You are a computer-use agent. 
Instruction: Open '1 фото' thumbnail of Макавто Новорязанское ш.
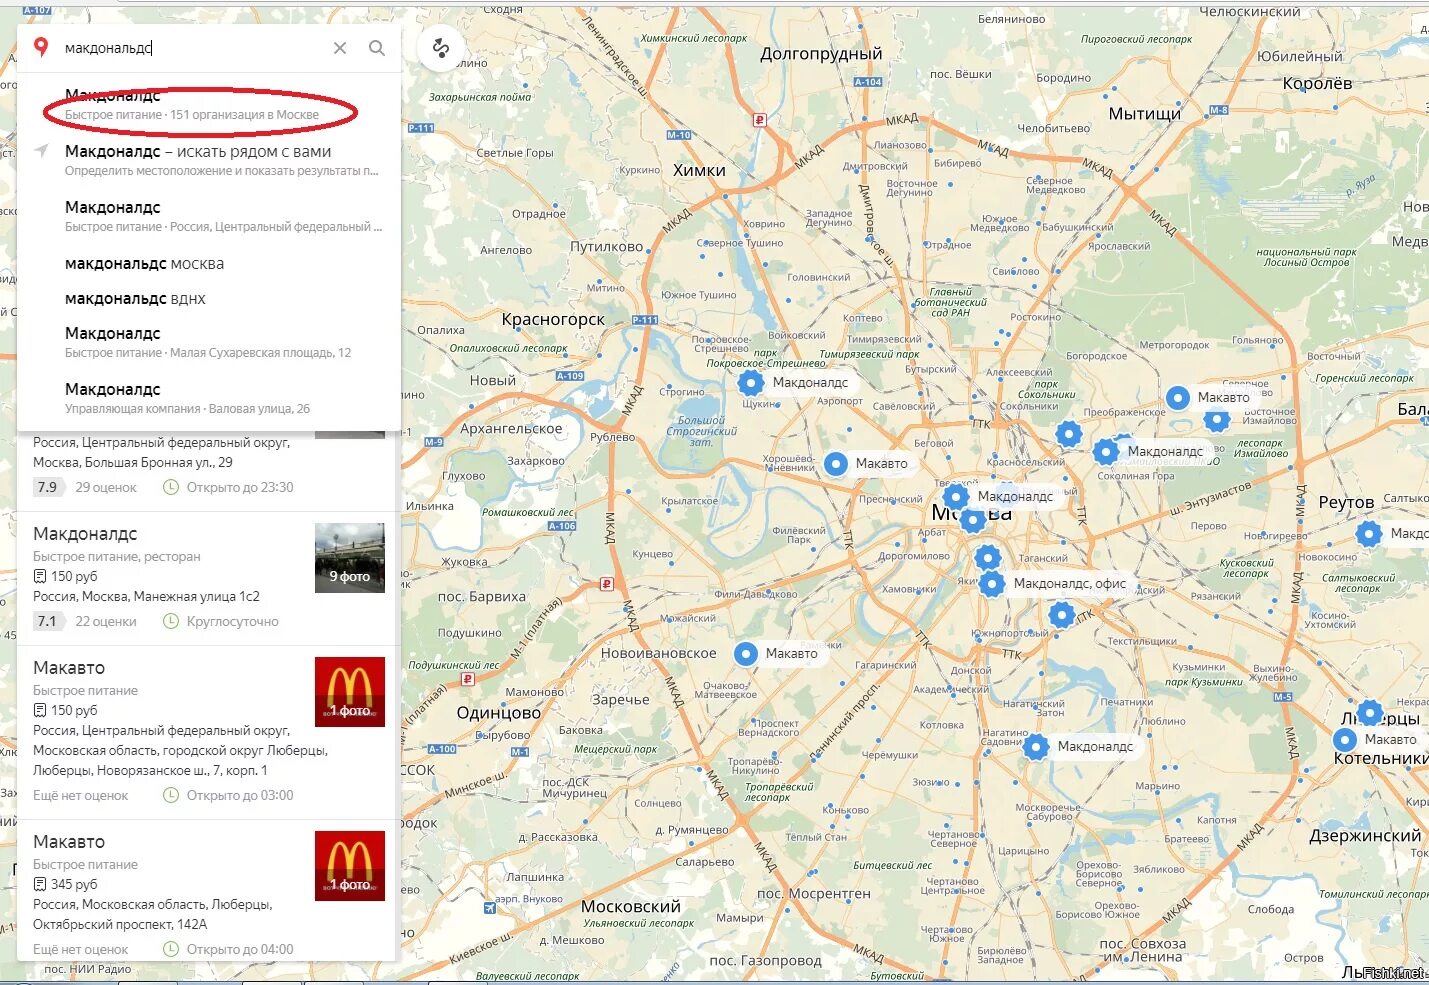350,692
